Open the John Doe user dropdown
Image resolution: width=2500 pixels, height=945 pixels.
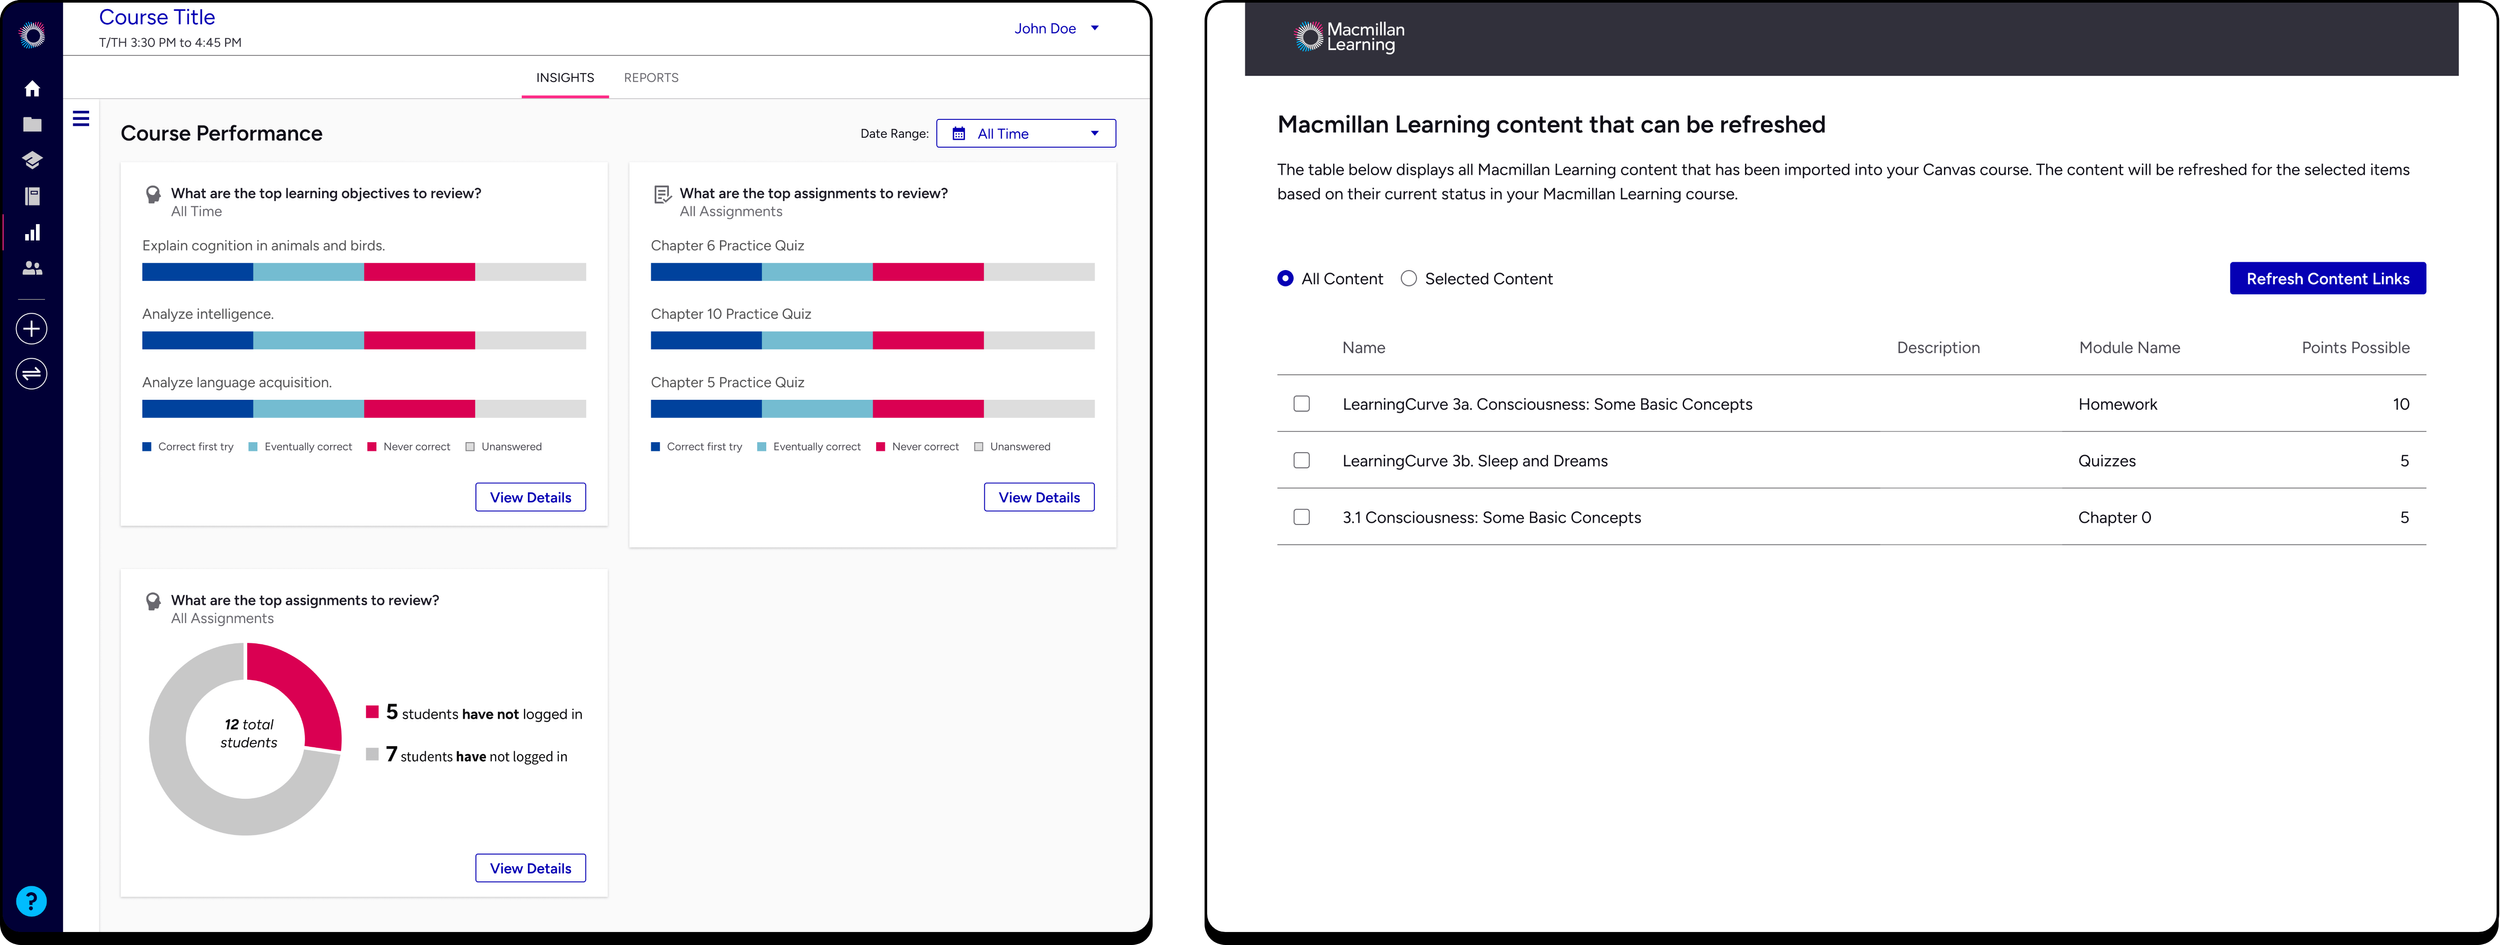(1056, 29)
